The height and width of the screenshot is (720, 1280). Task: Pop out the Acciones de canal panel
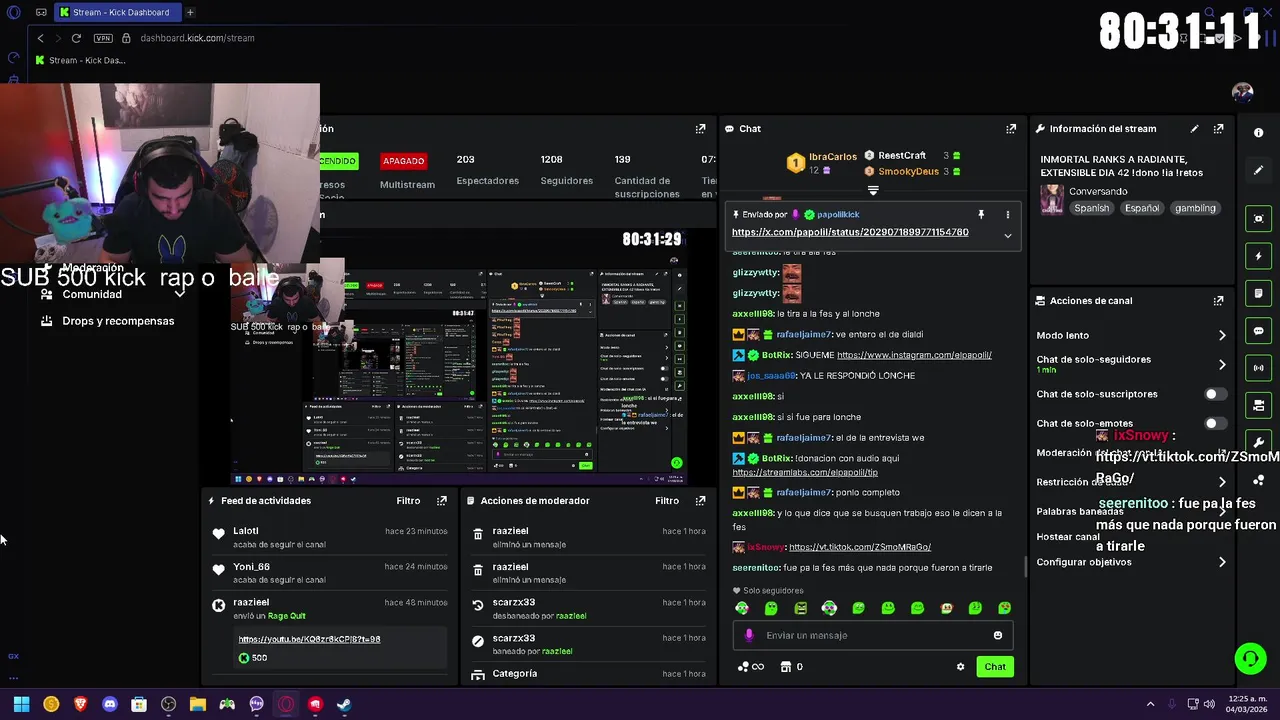tap(1218, 301)
